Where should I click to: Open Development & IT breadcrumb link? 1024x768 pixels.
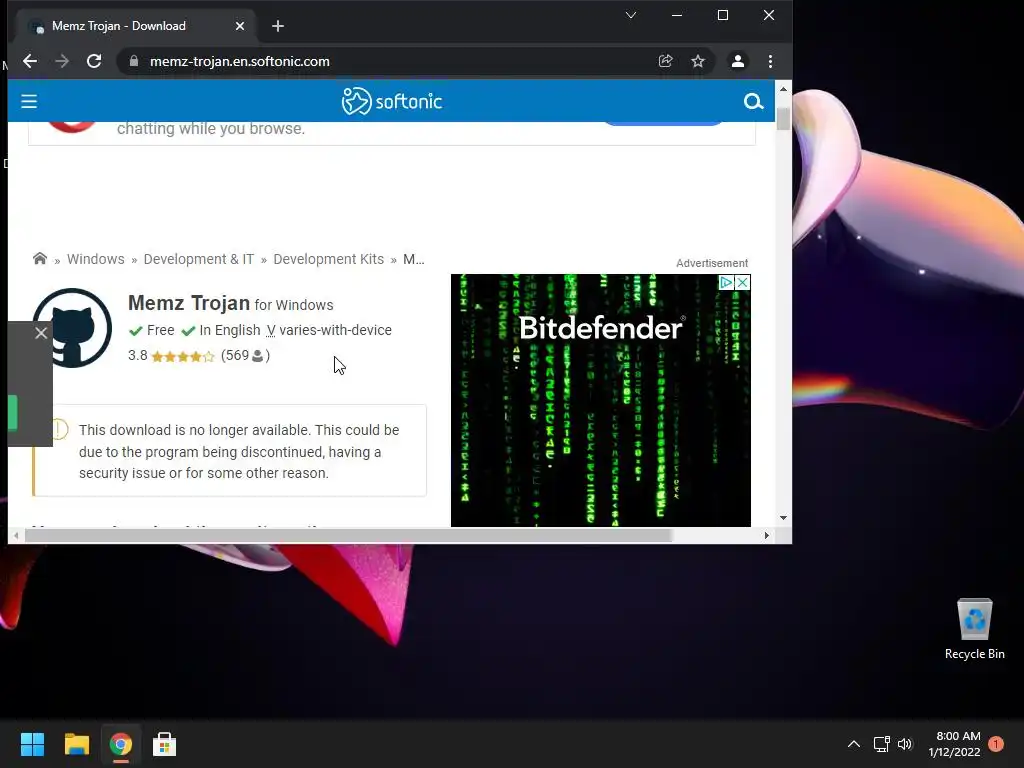199,259
